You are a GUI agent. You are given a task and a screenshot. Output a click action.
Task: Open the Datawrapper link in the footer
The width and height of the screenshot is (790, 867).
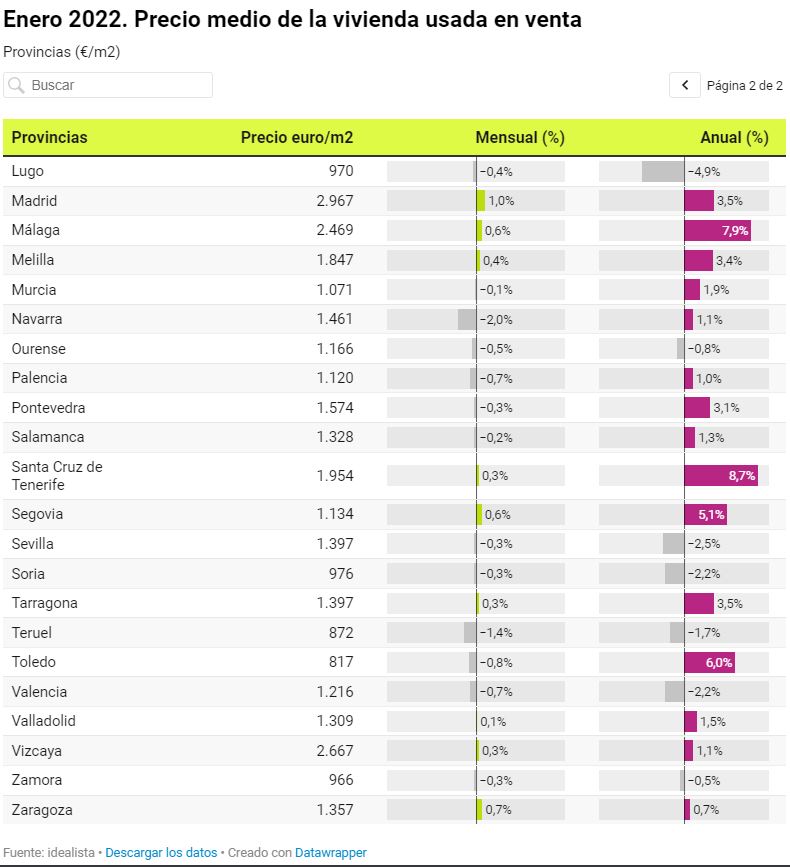pyautogui.click(x=330, y=853)
